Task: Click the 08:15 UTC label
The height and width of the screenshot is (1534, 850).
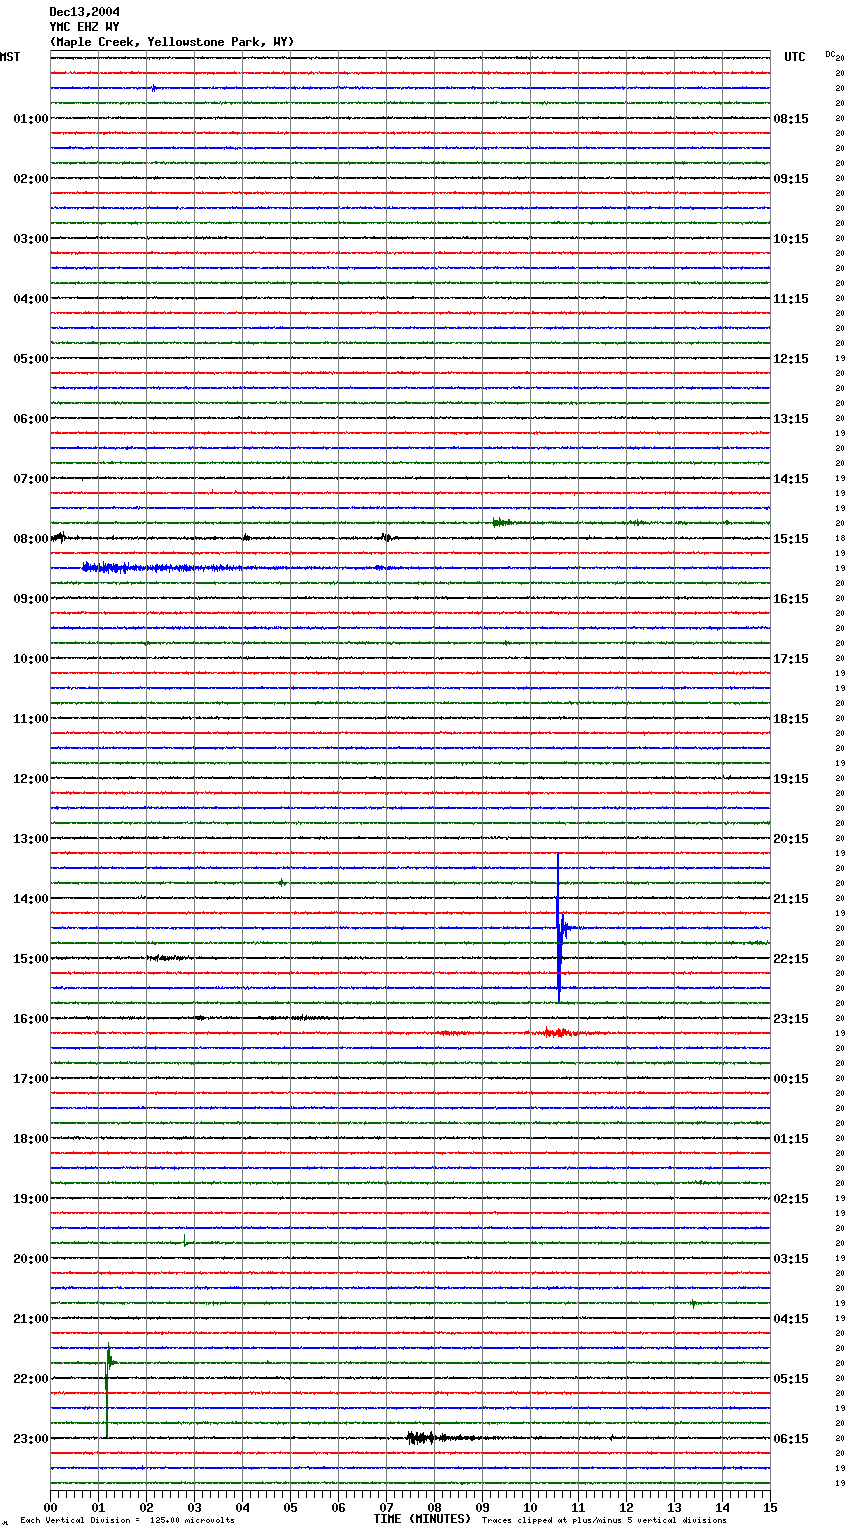Action: [x=791, y=119]
